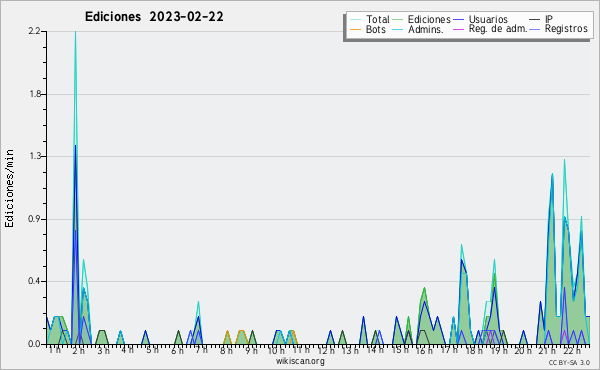
Task: Click the '8 h' x-axis label
Action: [x=226, y=350]
